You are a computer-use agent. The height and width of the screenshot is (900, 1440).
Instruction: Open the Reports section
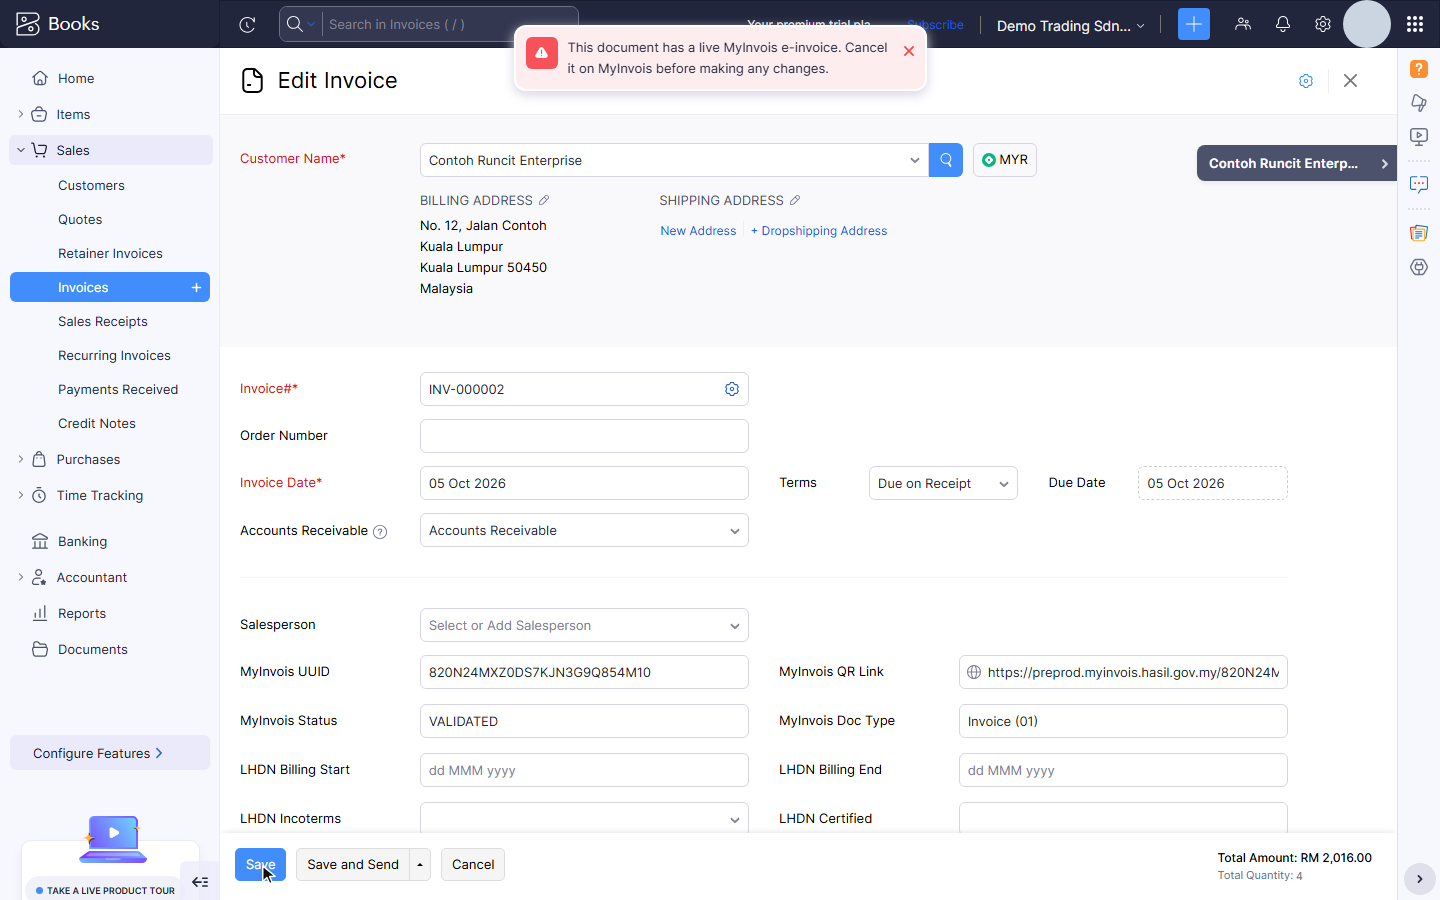[x=82, y=613]
